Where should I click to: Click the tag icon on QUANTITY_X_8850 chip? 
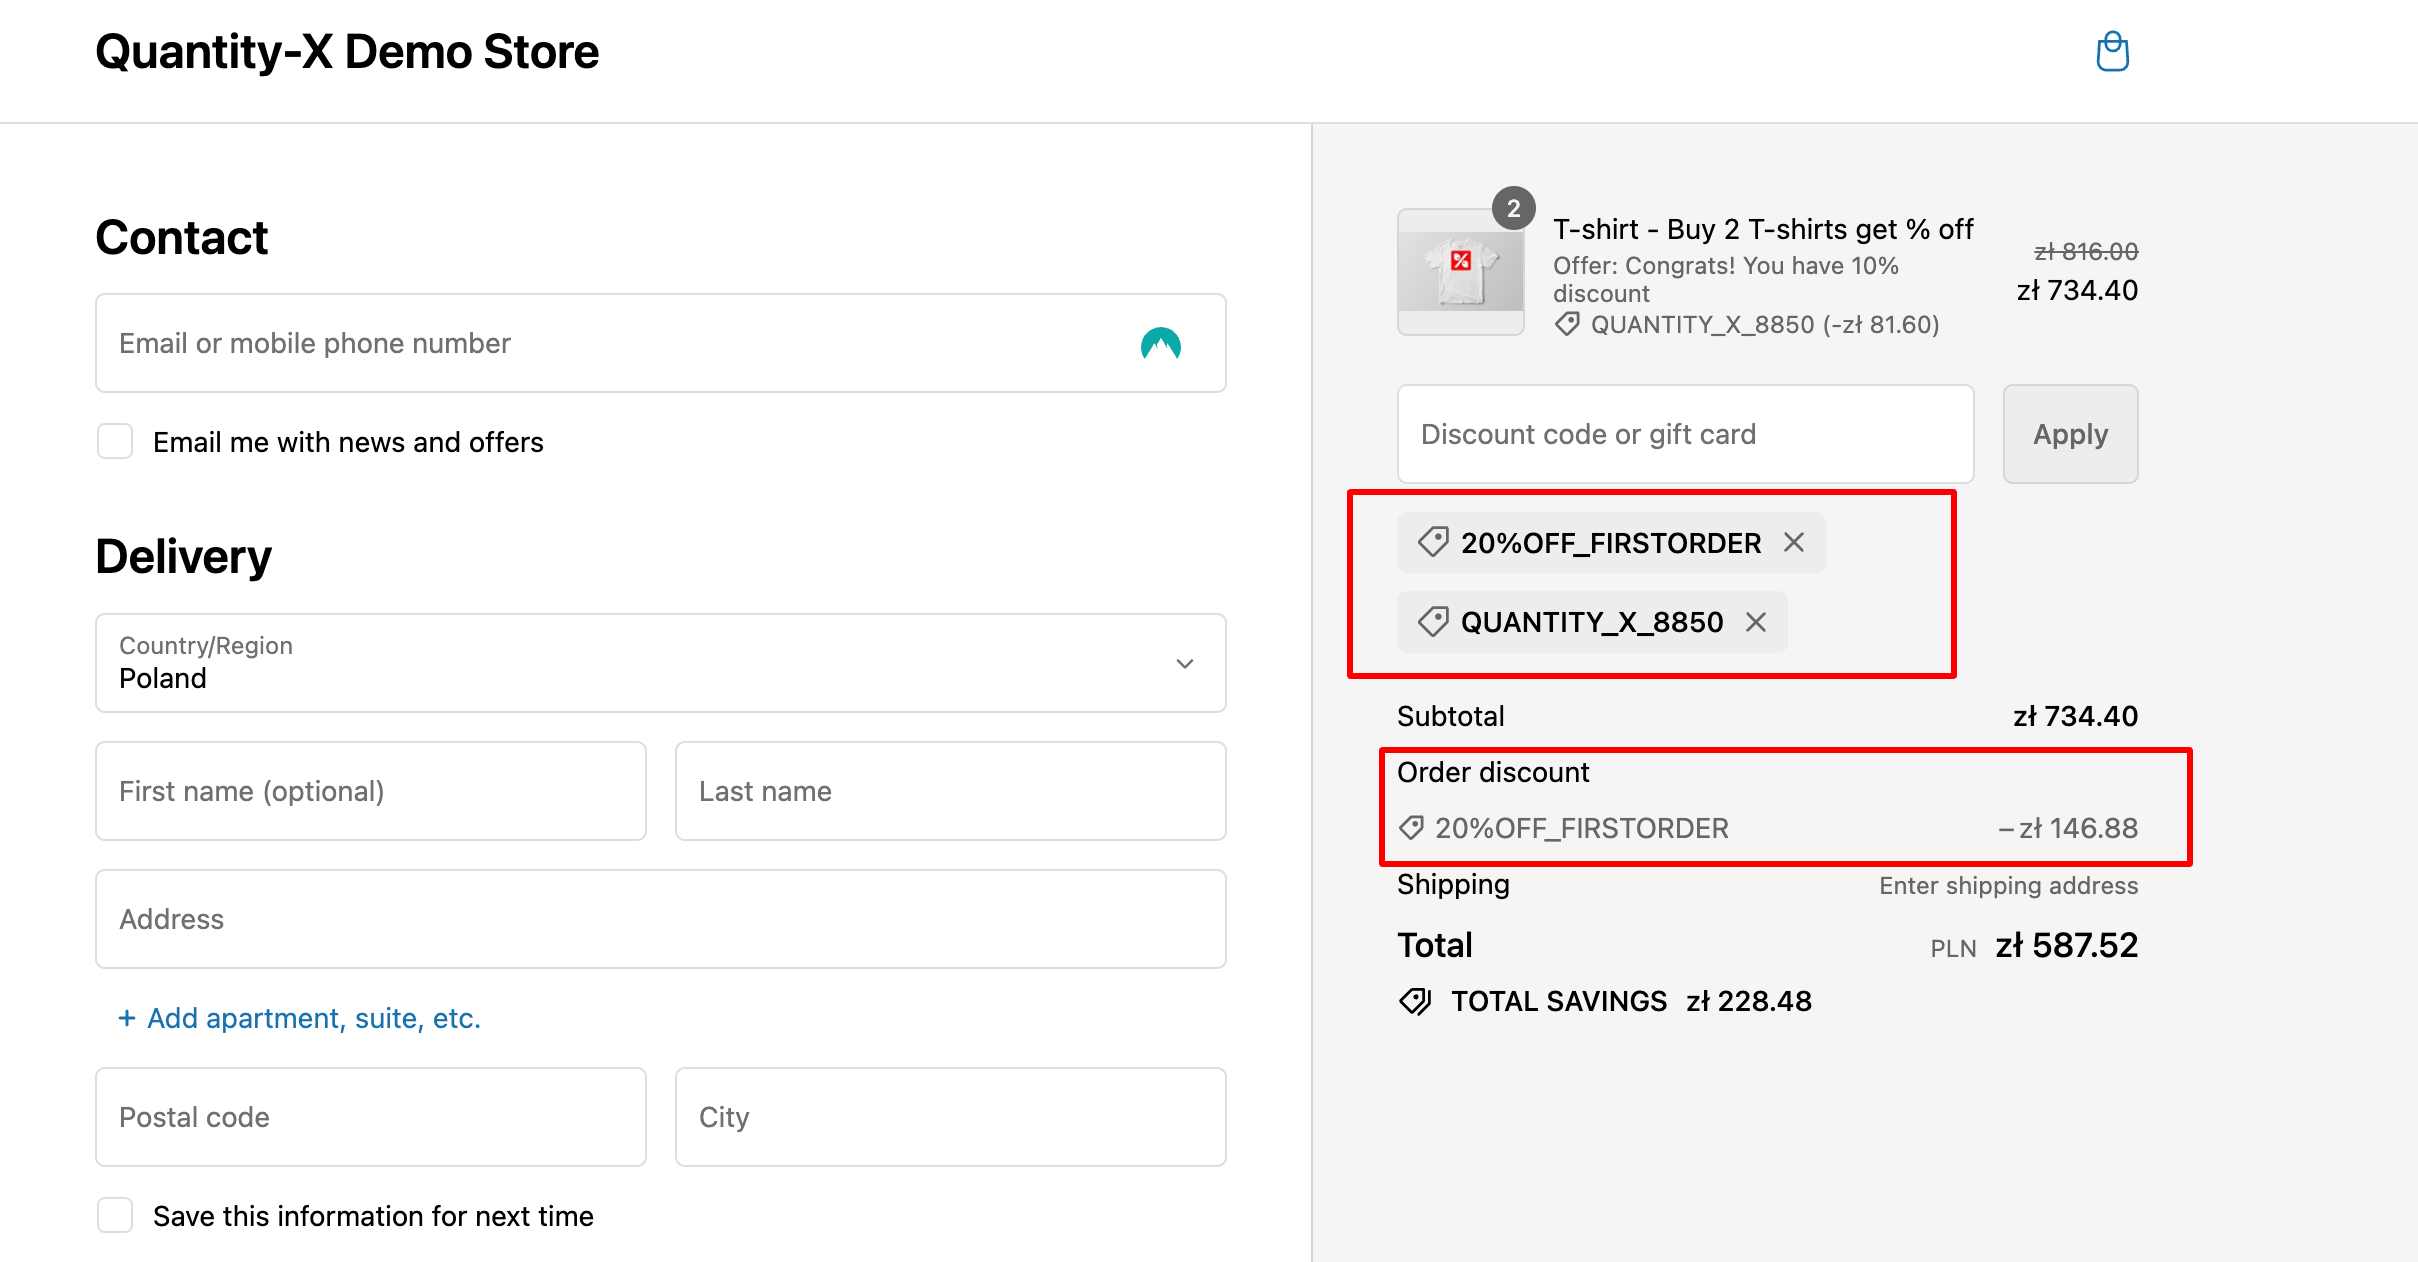pyautogui.click(x=1433, y=622)
